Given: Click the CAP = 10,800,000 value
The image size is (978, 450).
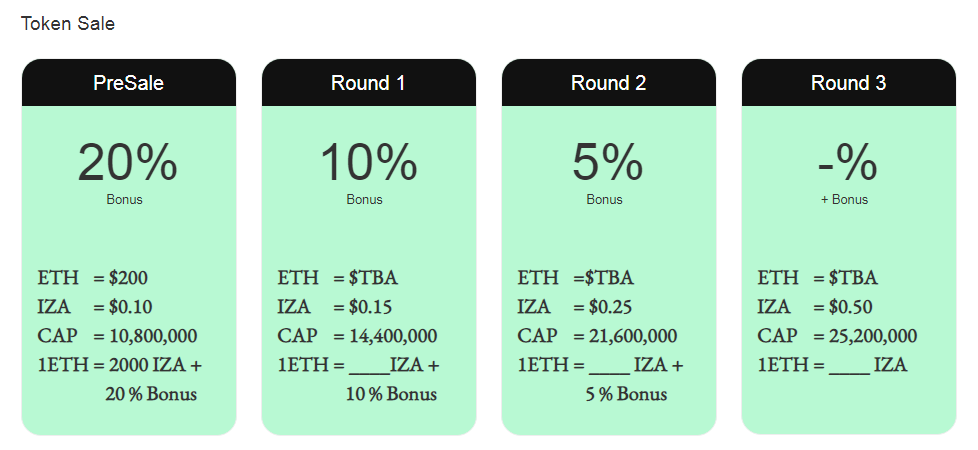Looking at the screenshot, I should click(117, 336).
